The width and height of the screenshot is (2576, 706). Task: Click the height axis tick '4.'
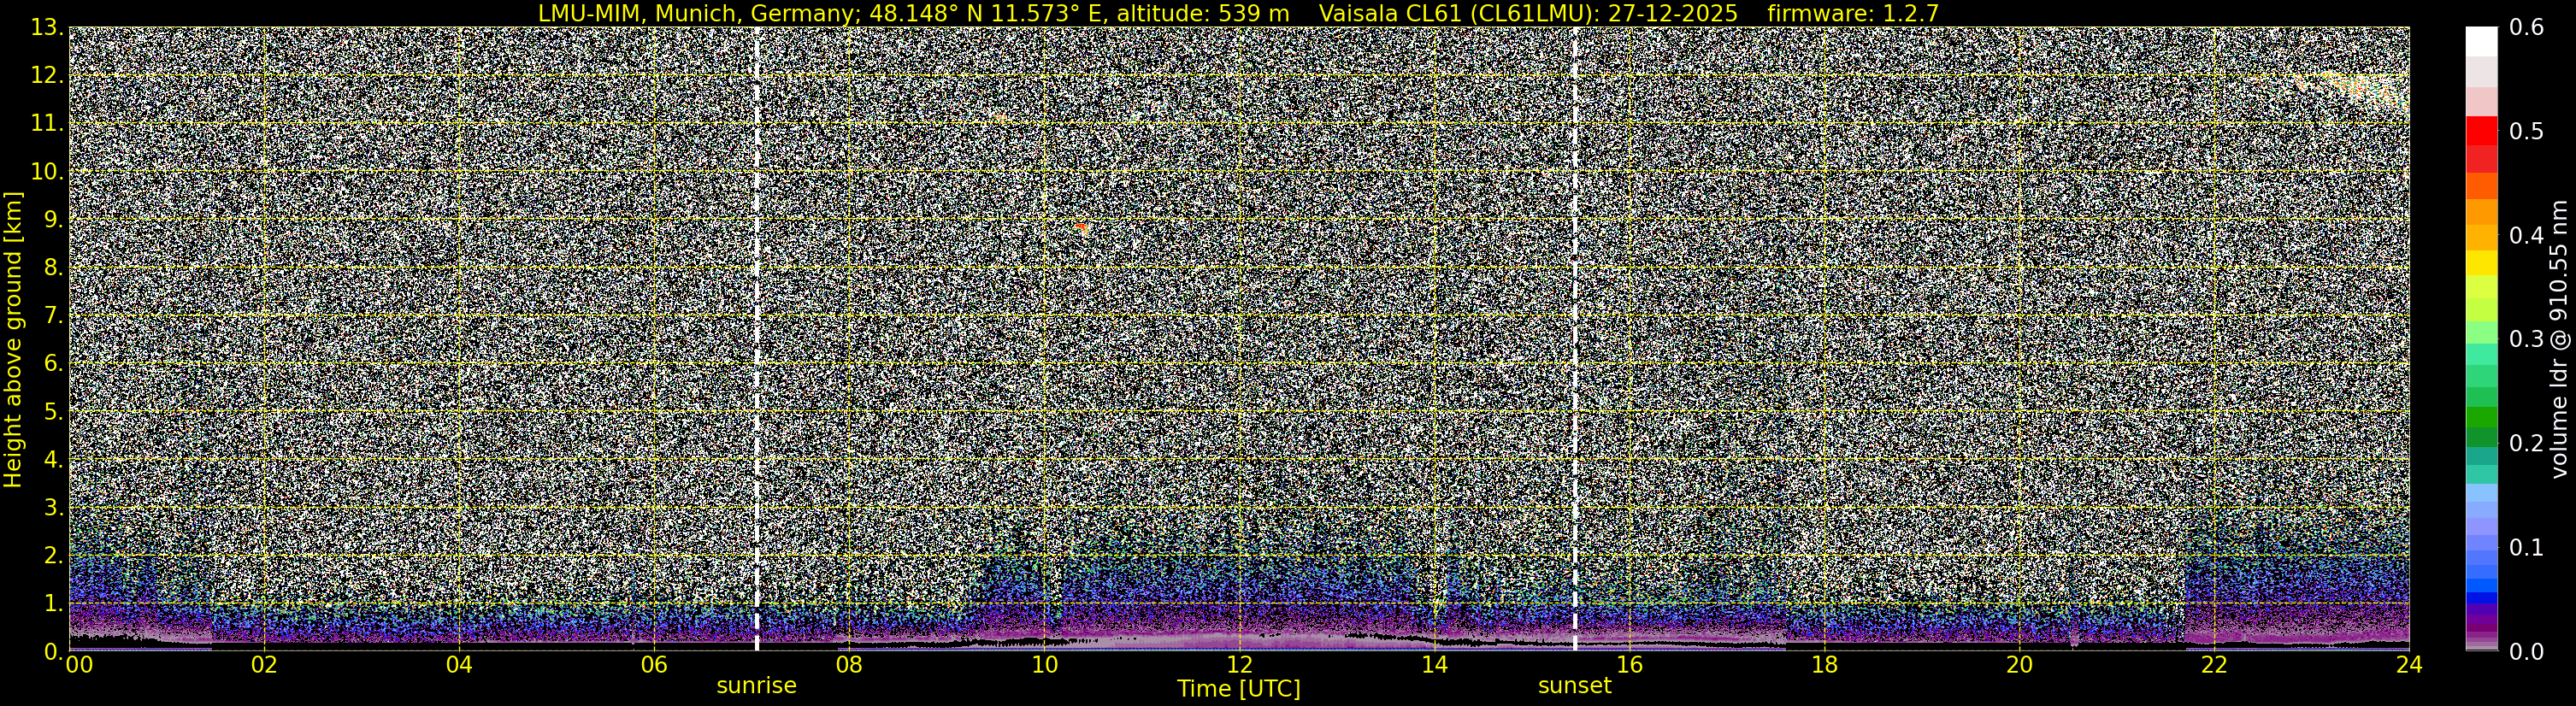[54, 460]
